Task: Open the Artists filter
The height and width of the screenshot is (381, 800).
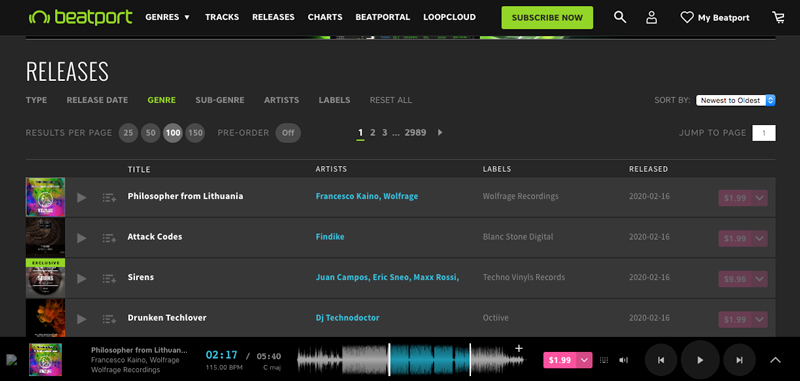Action: pos(282,100)
